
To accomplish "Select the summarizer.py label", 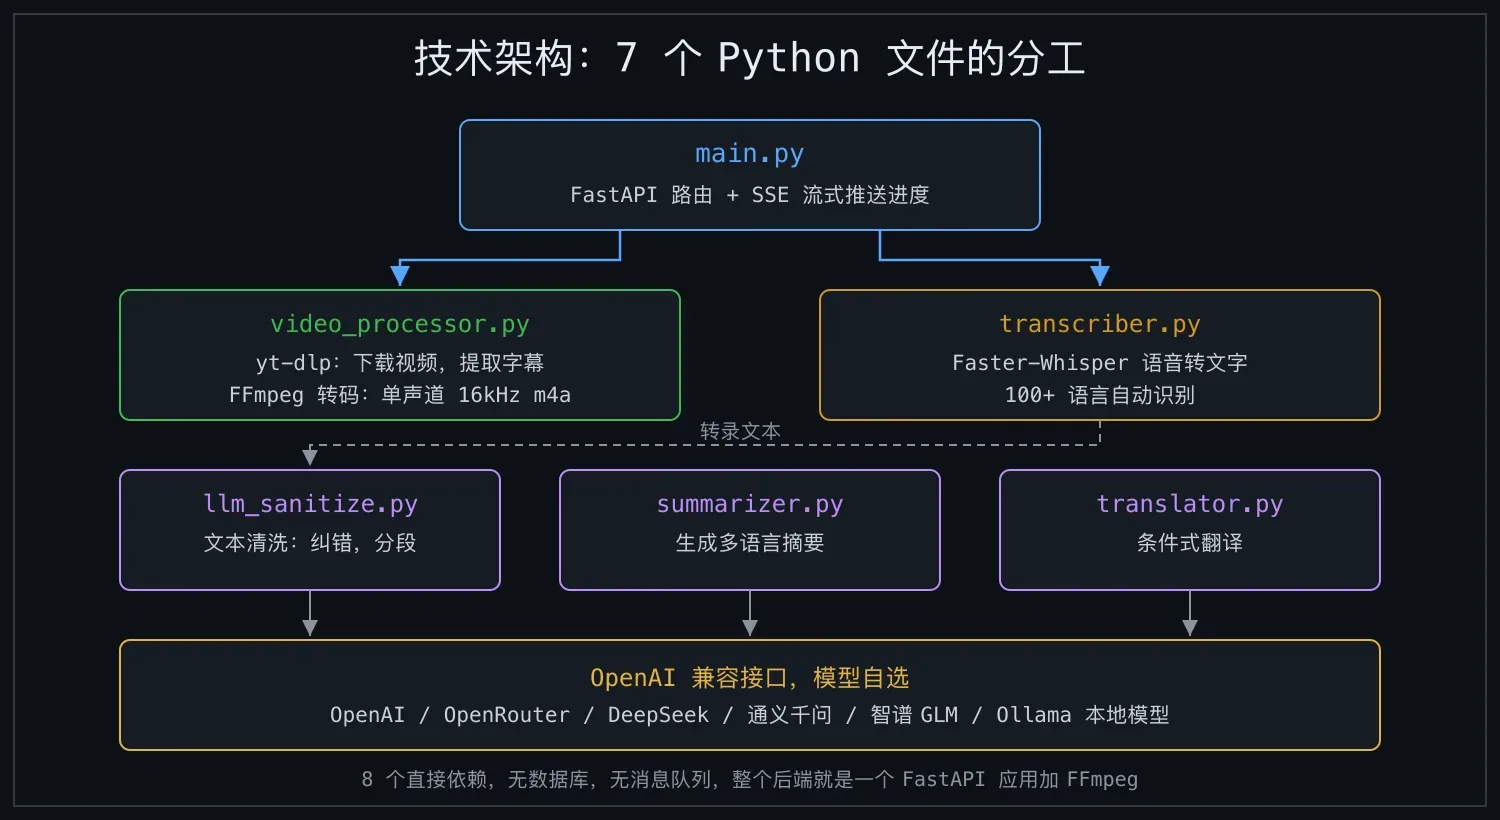I will point(749,504).
